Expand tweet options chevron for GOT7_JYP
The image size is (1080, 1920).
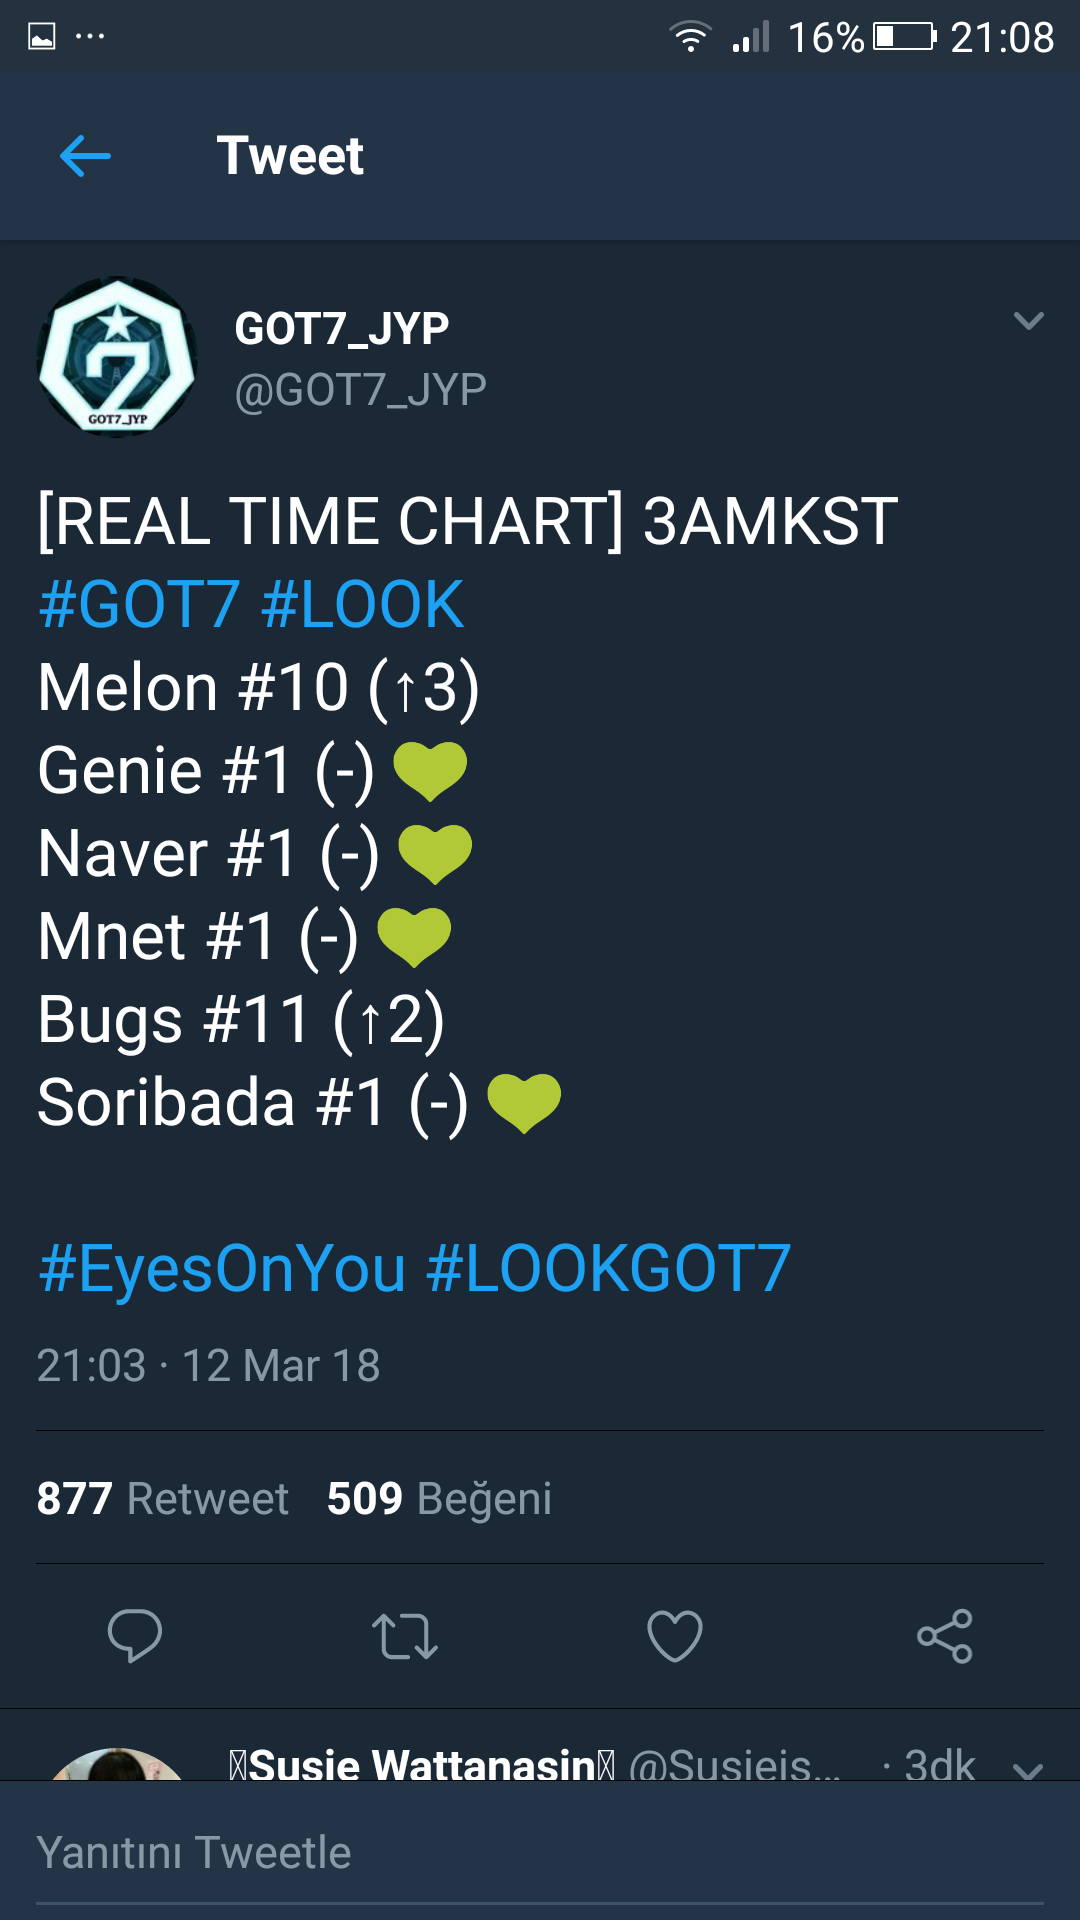click(1028, 321)
